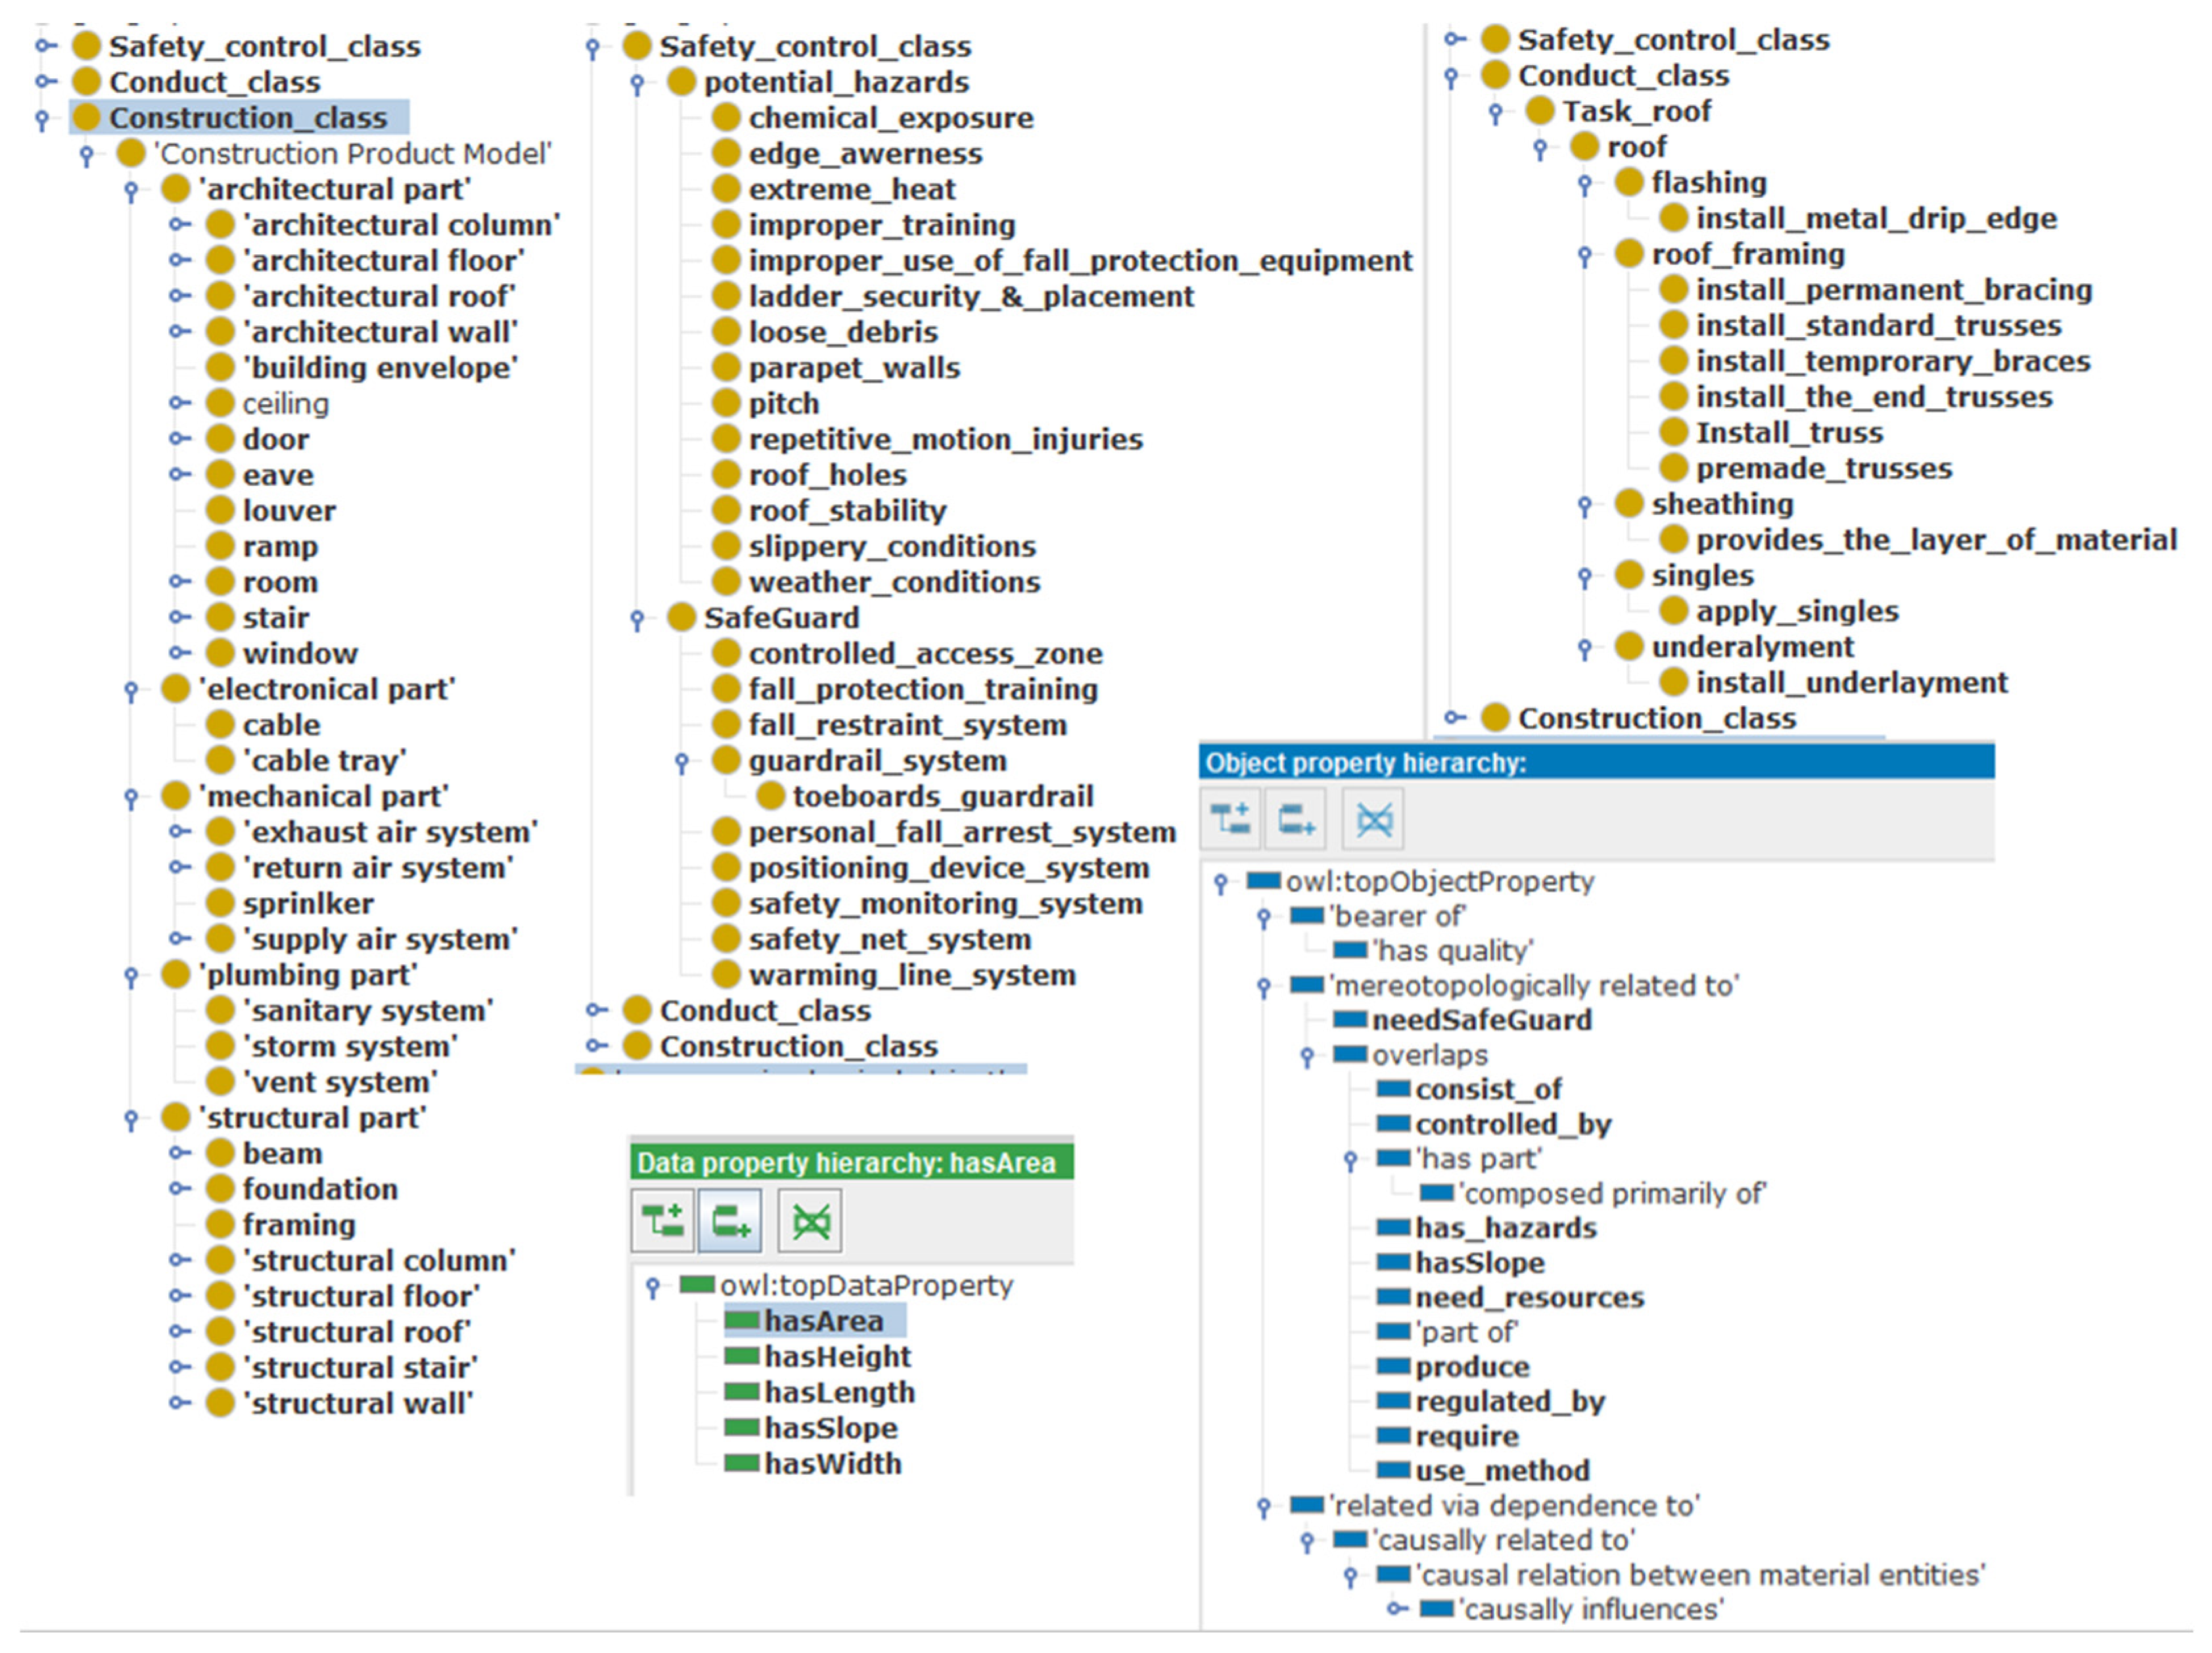
Task: Click delete object property icon
Action: [1374, 820]
